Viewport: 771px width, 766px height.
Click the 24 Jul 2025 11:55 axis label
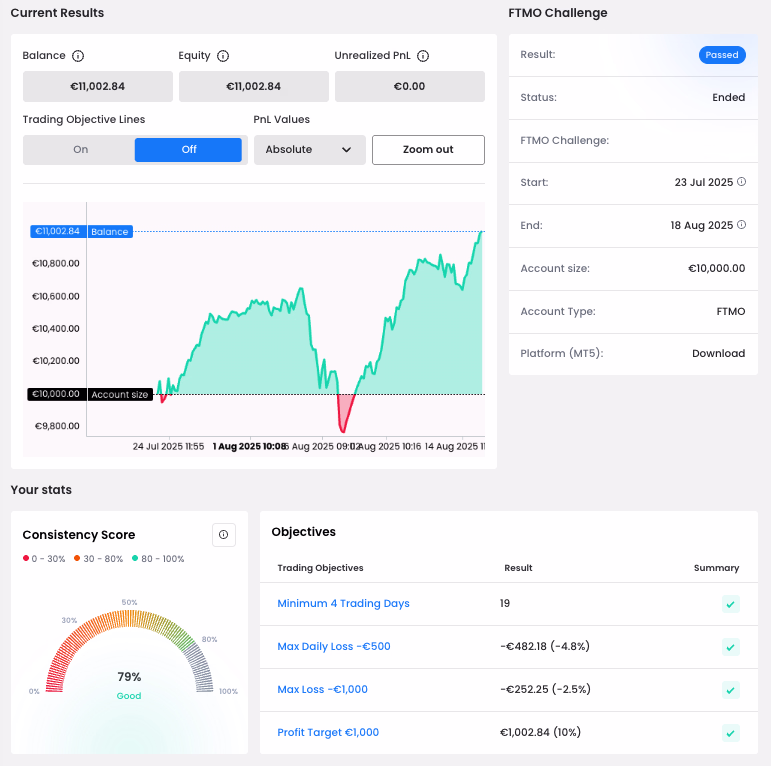pos(168,446)
